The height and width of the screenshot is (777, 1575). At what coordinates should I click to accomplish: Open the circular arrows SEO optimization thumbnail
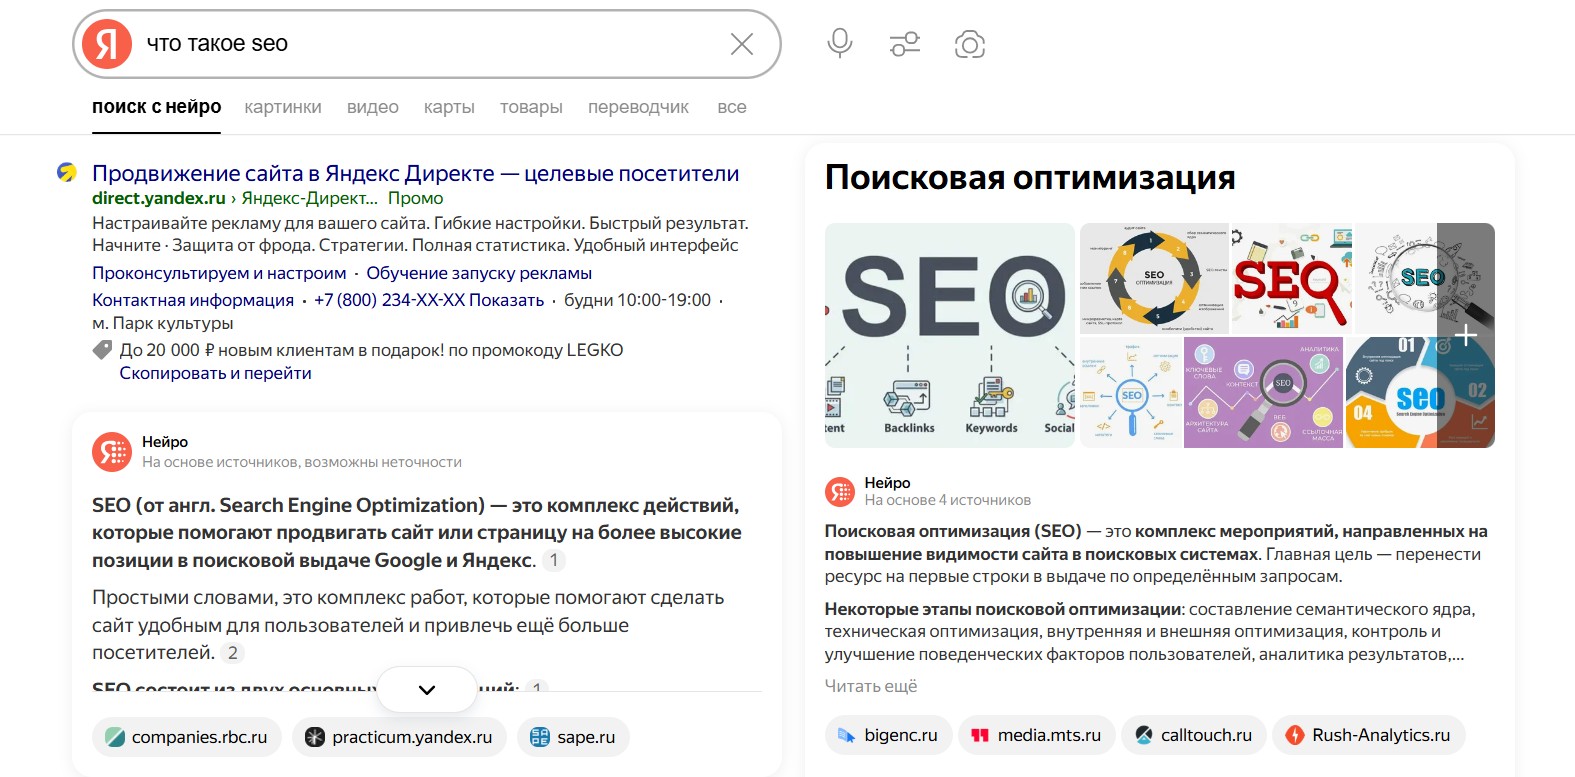pyautogui.click(x=1154, y=278)
